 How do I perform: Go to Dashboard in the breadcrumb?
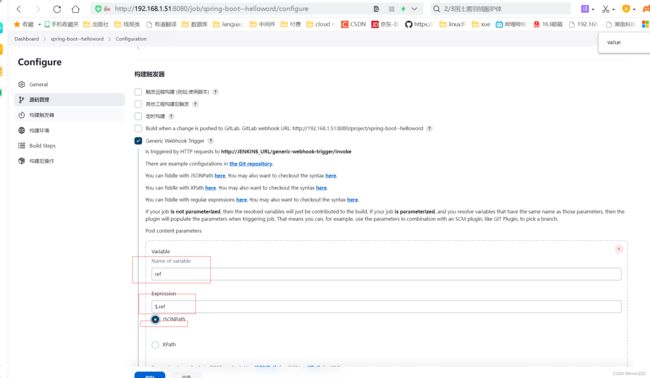coord(27,39)
